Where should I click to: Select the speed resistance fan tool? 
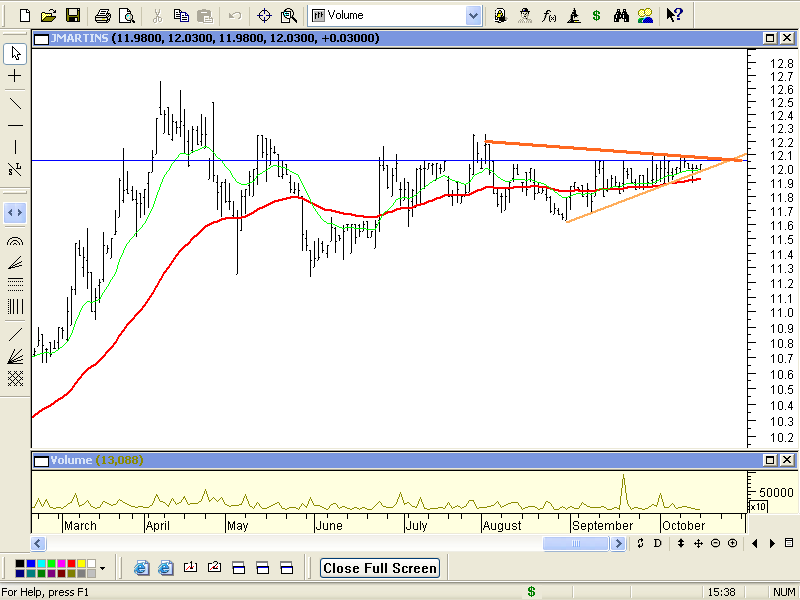tap(15, 356)
